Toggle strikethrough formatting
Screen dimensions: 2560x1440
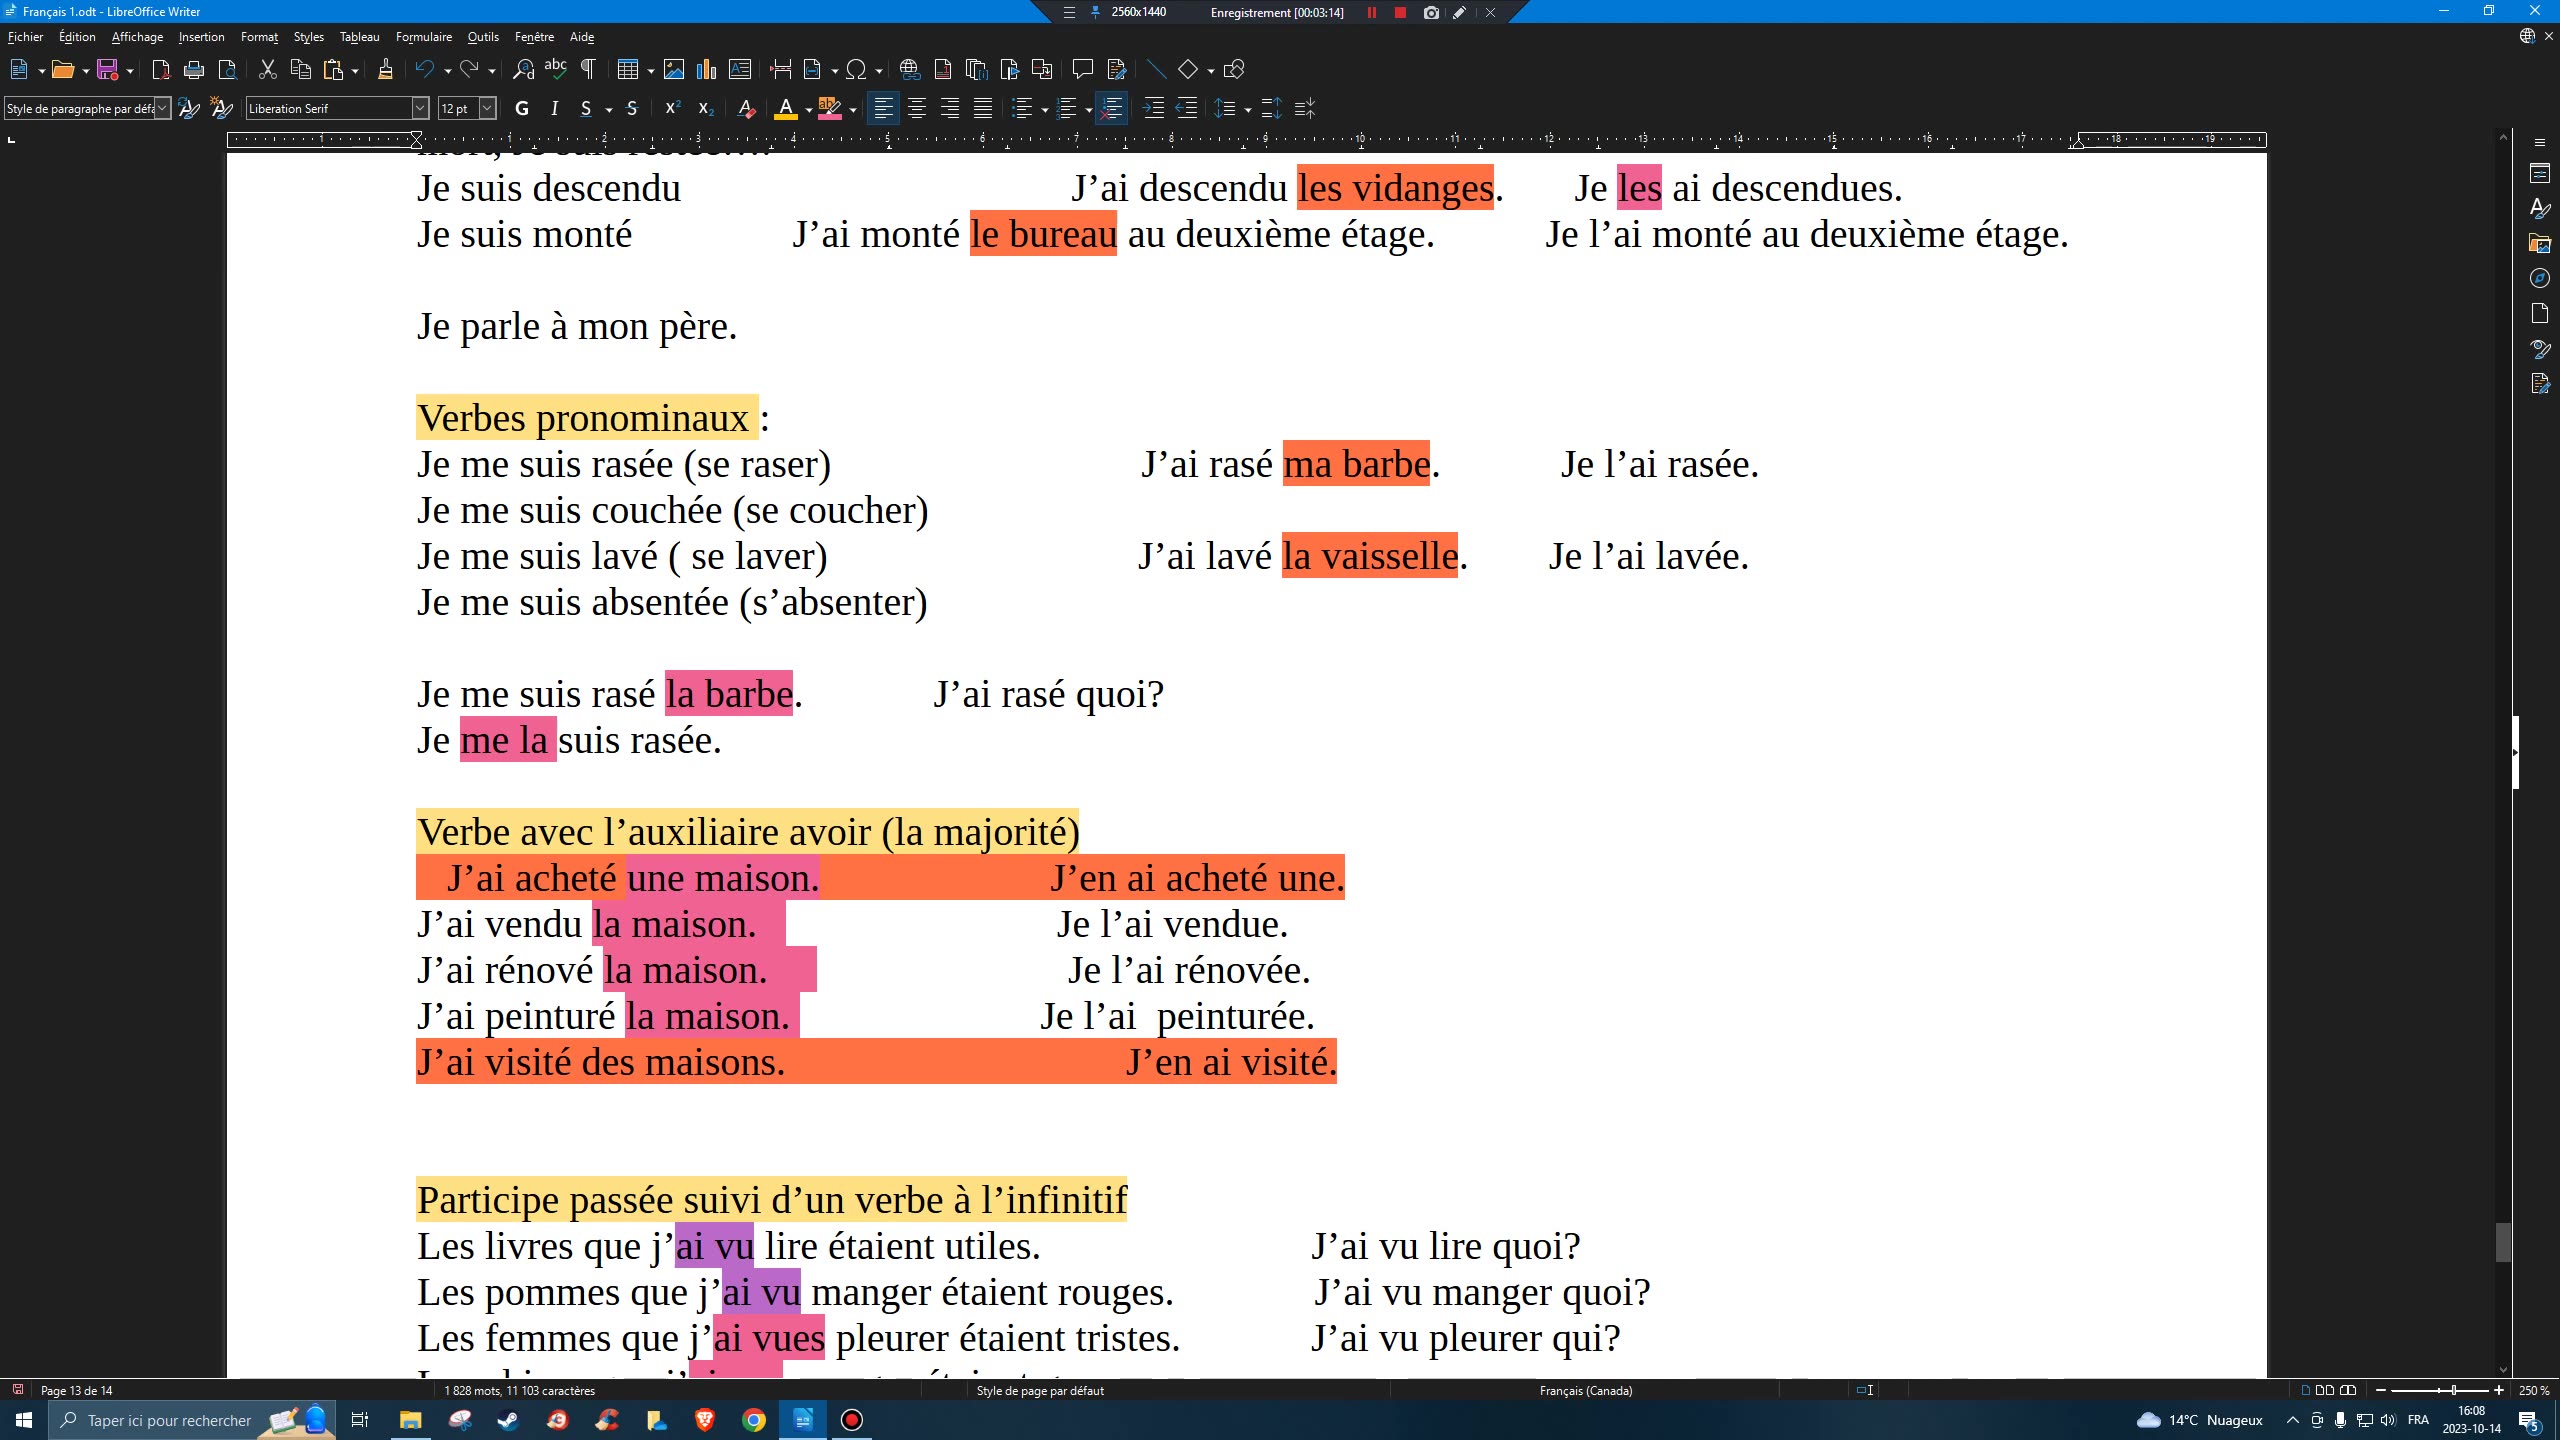point(632,108)
